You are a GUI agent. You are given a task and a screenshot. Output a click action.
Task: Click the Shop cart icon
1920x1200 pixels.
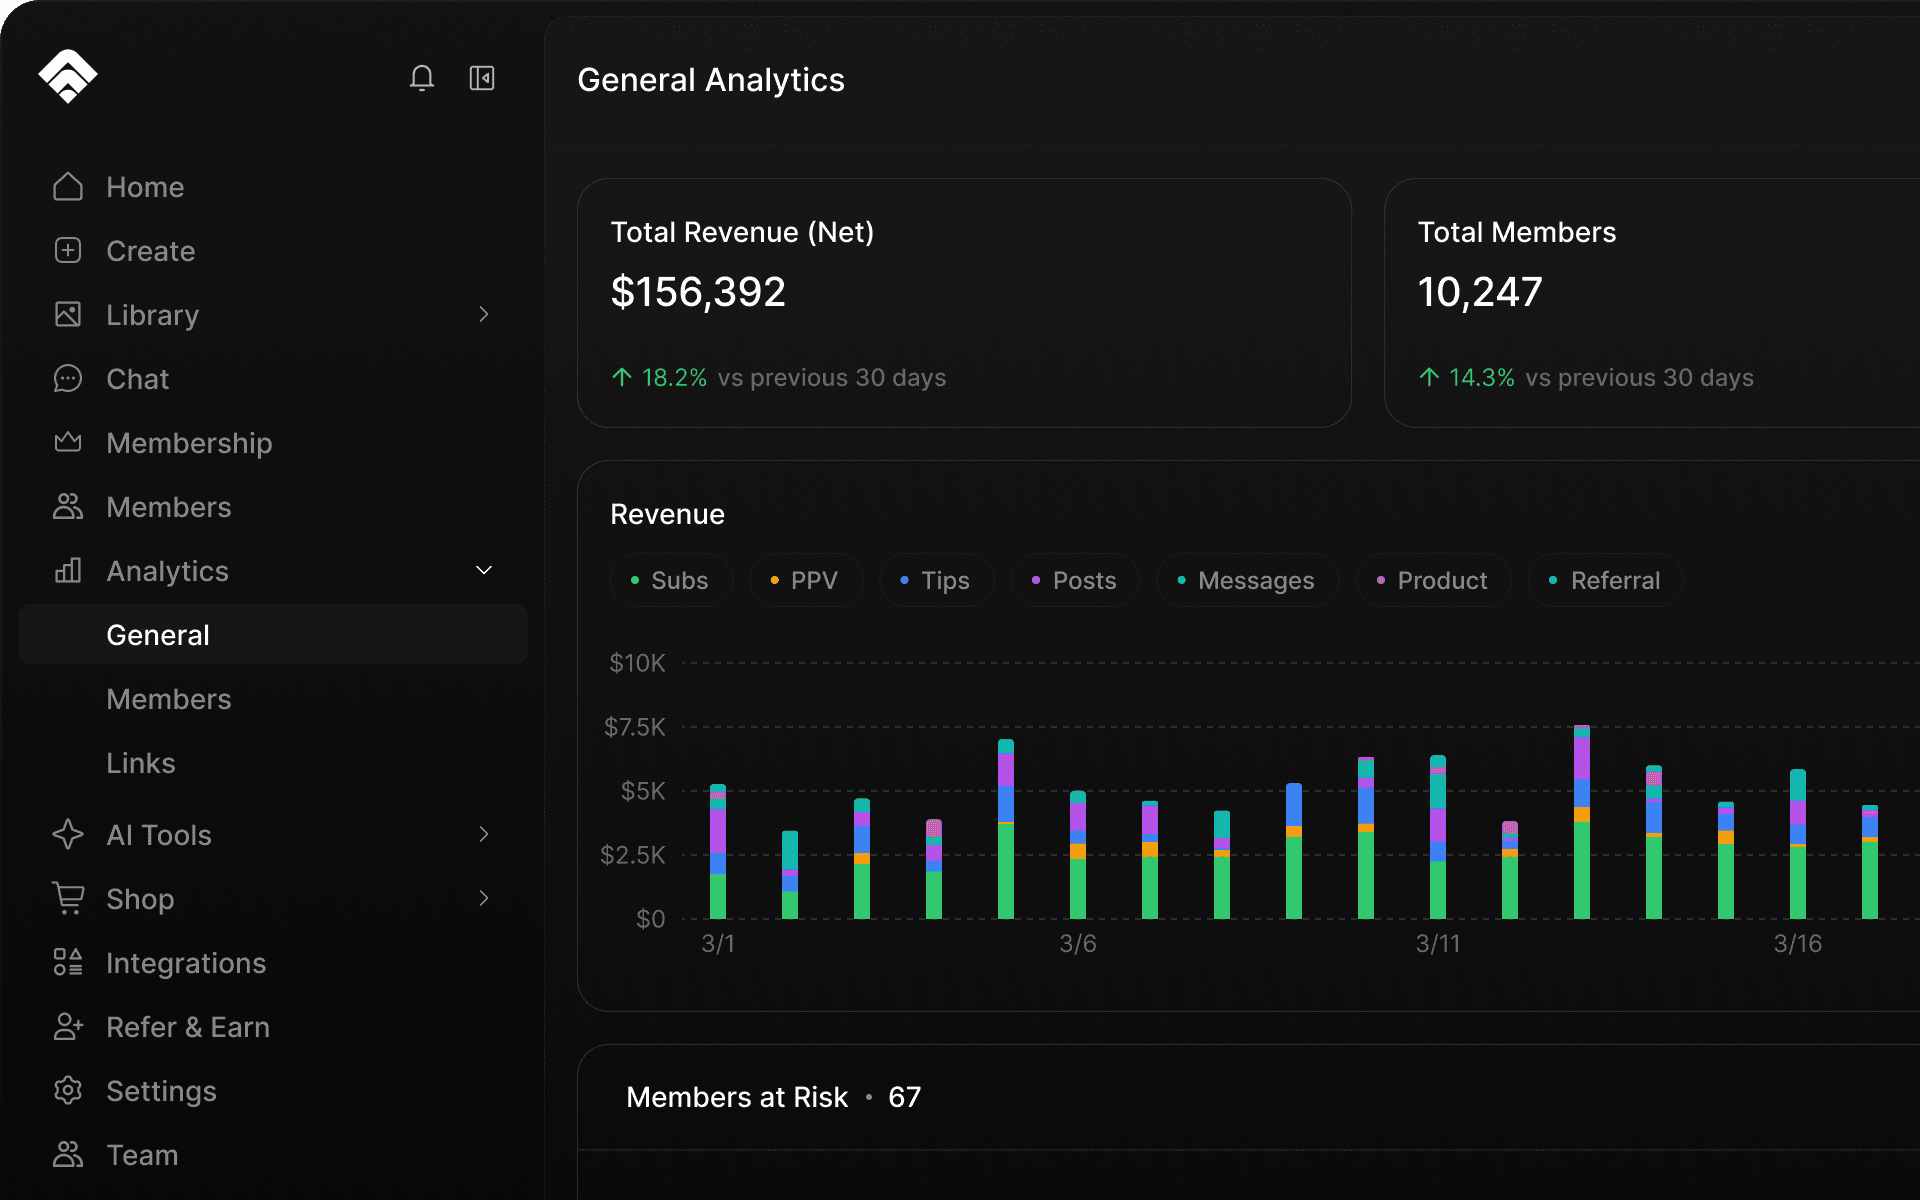(x=68, y=898)
